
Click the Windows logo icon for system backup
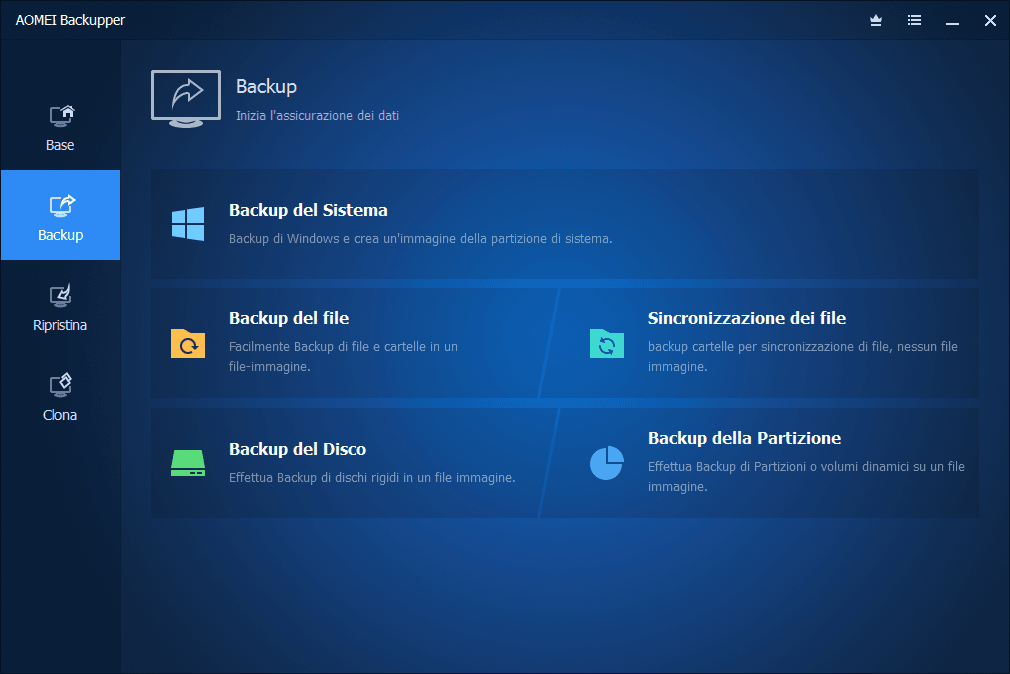coord(188,224)
